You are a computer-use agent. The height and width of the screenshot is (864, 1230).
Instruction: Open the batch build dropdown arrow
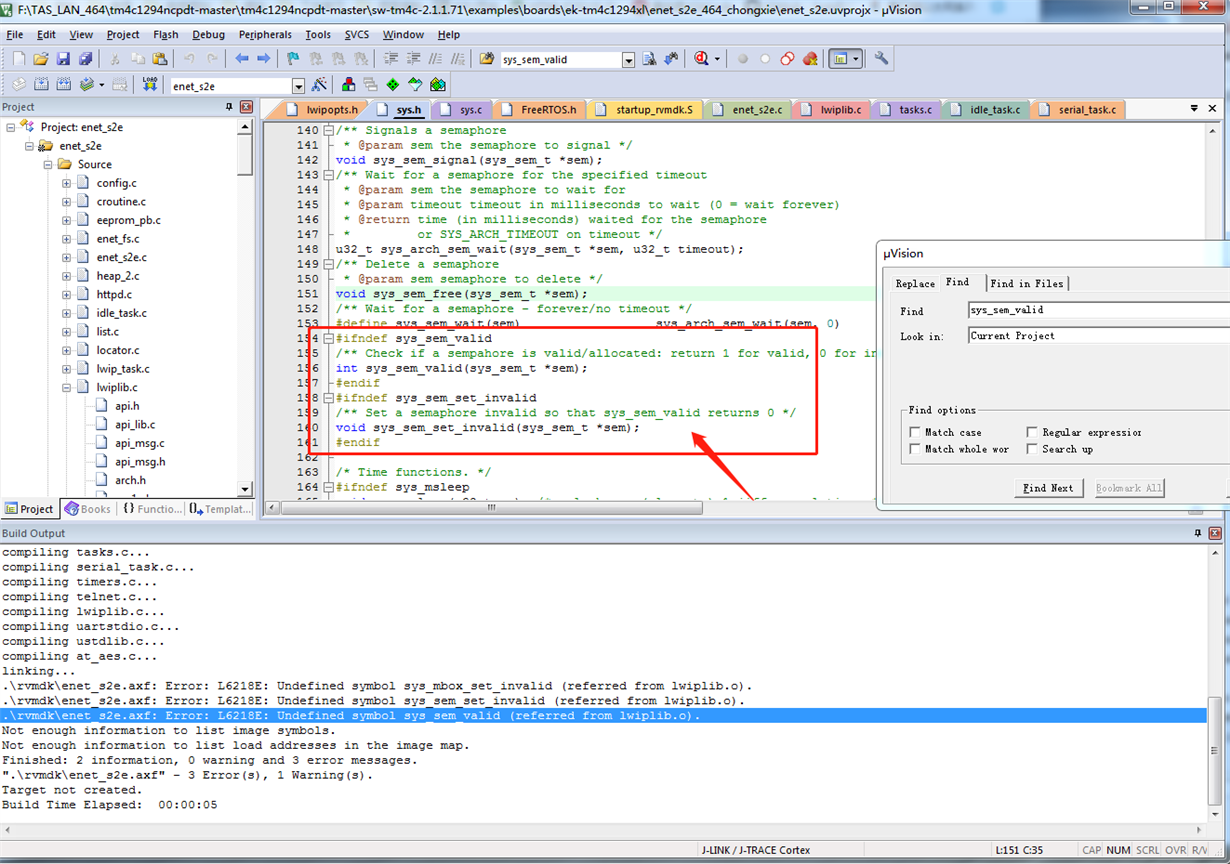101,85
